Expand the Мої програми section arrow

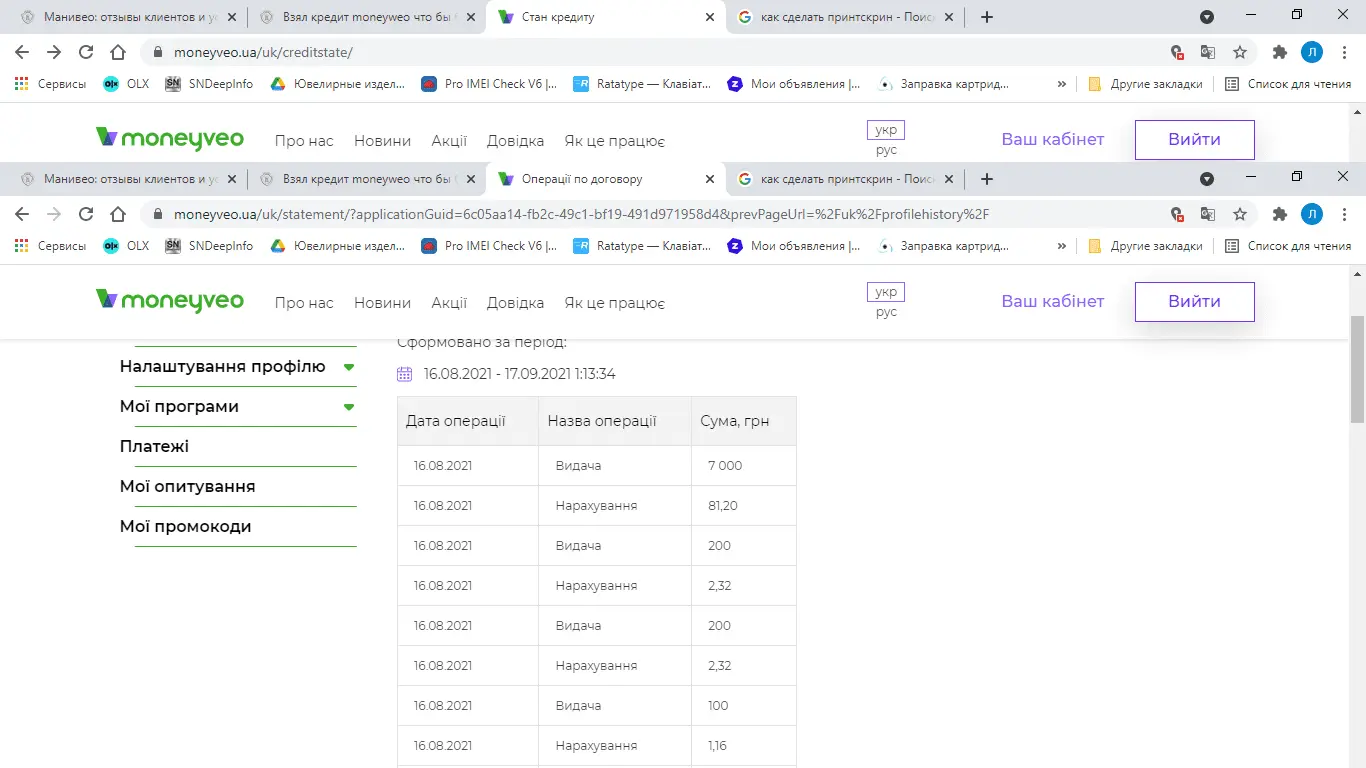[x=349, y=407]
